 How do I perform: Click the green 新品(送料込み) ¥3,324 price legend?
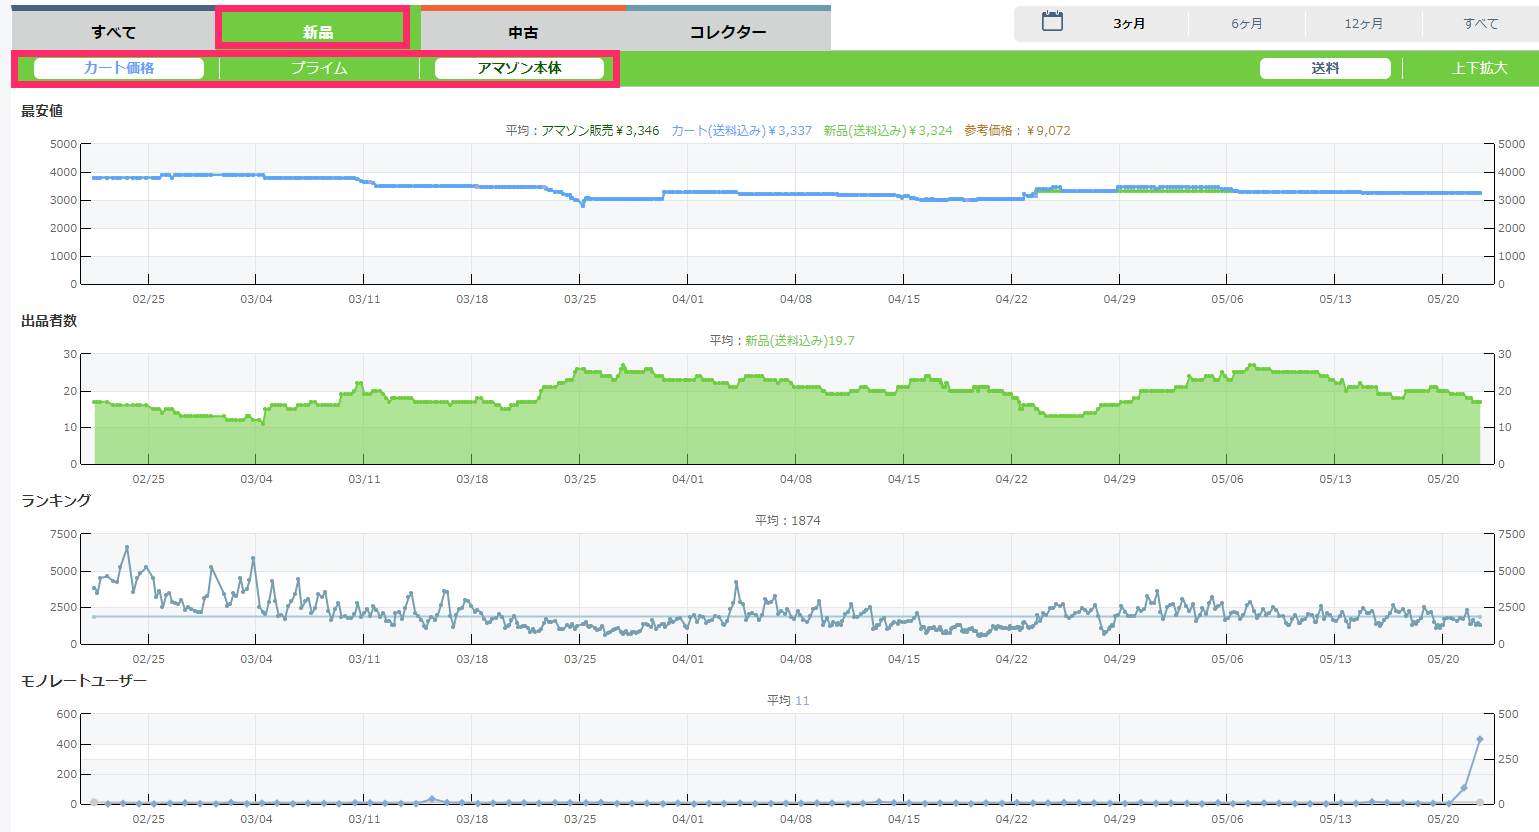[x=888, y=130]
